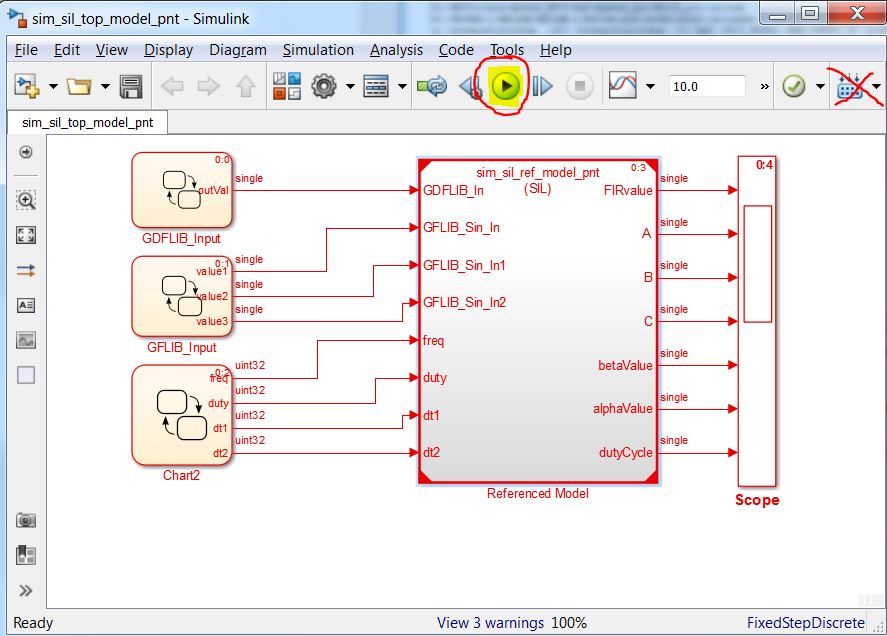Expand the Model Explorer dropdown arrow
Image resolution: width=887 pixels, height=636 pixels.
click(x=402, y=87)
